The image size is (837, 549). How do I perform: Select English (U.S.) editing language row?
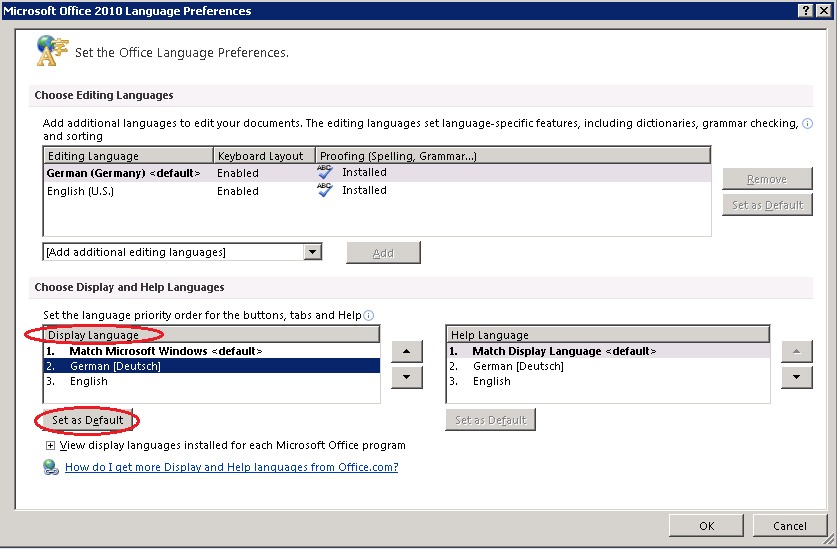[80, 191]
